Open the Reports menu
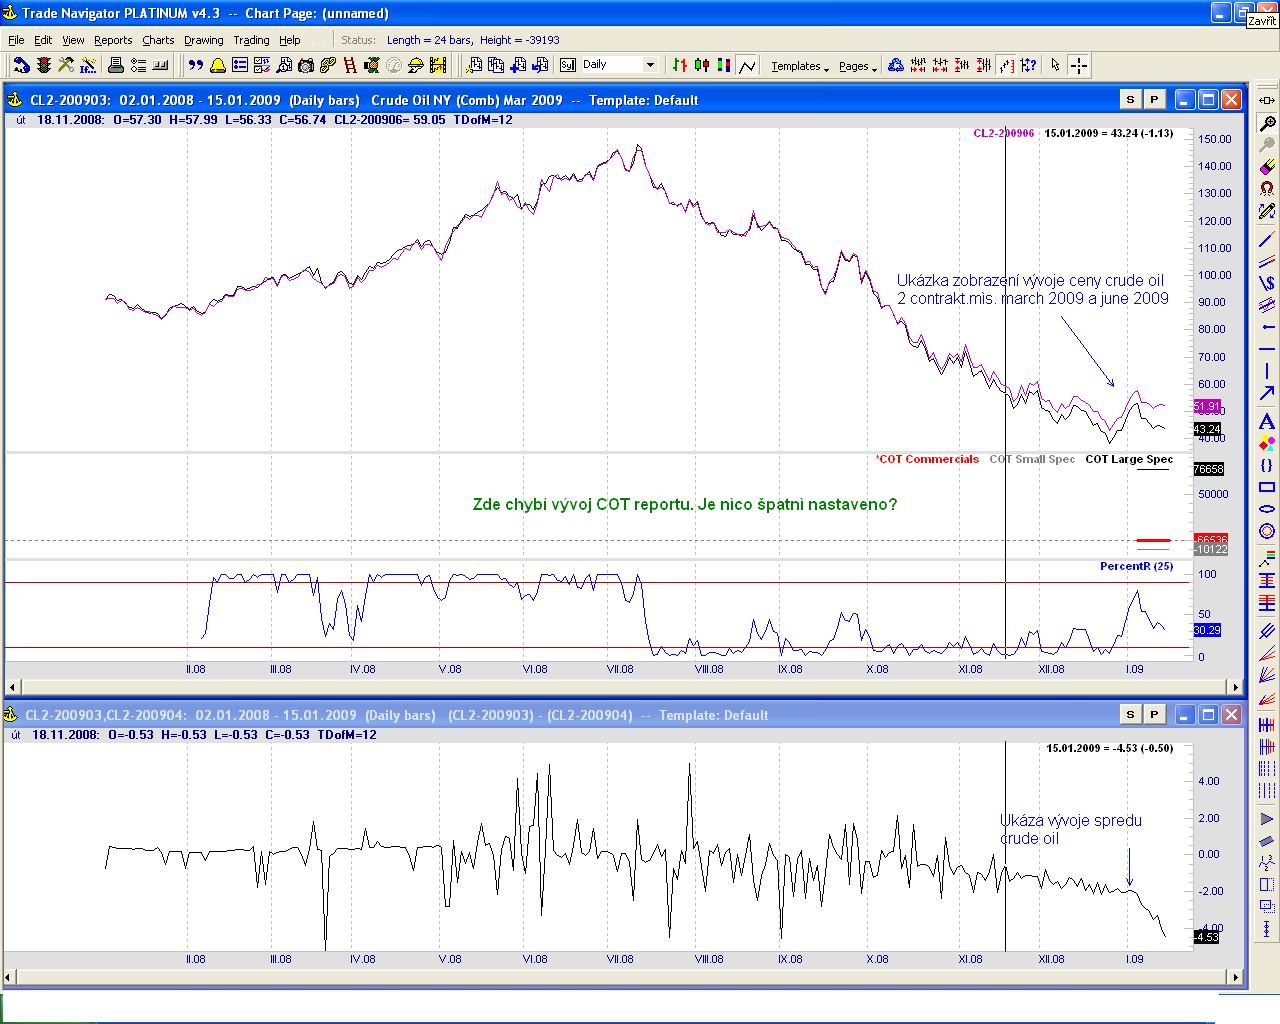1280x1024 pixels. click(x=113, y=40)
